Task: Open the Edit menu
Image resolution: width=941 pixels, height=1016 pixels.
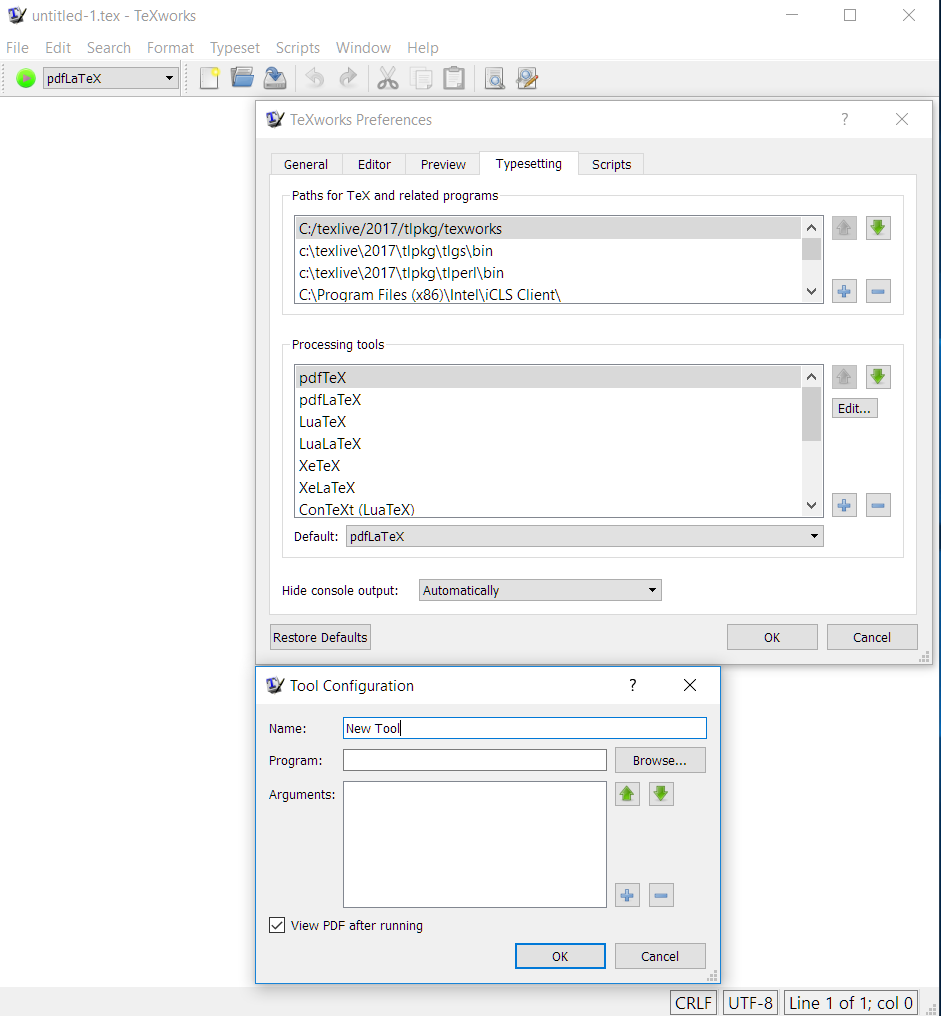Action: pyautogui.click(x=58, y=48)
